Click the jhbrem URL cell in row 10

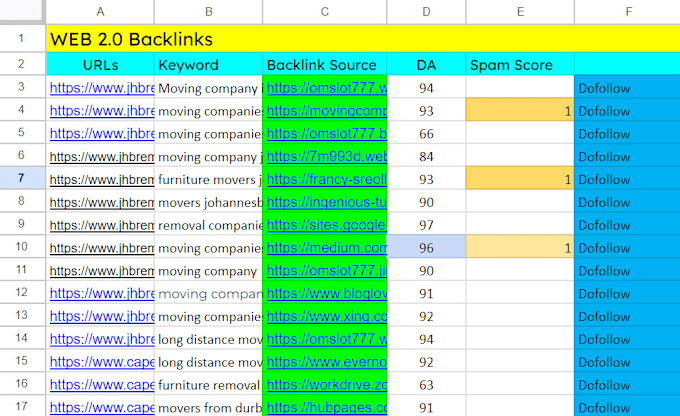(x=100, y=248)
